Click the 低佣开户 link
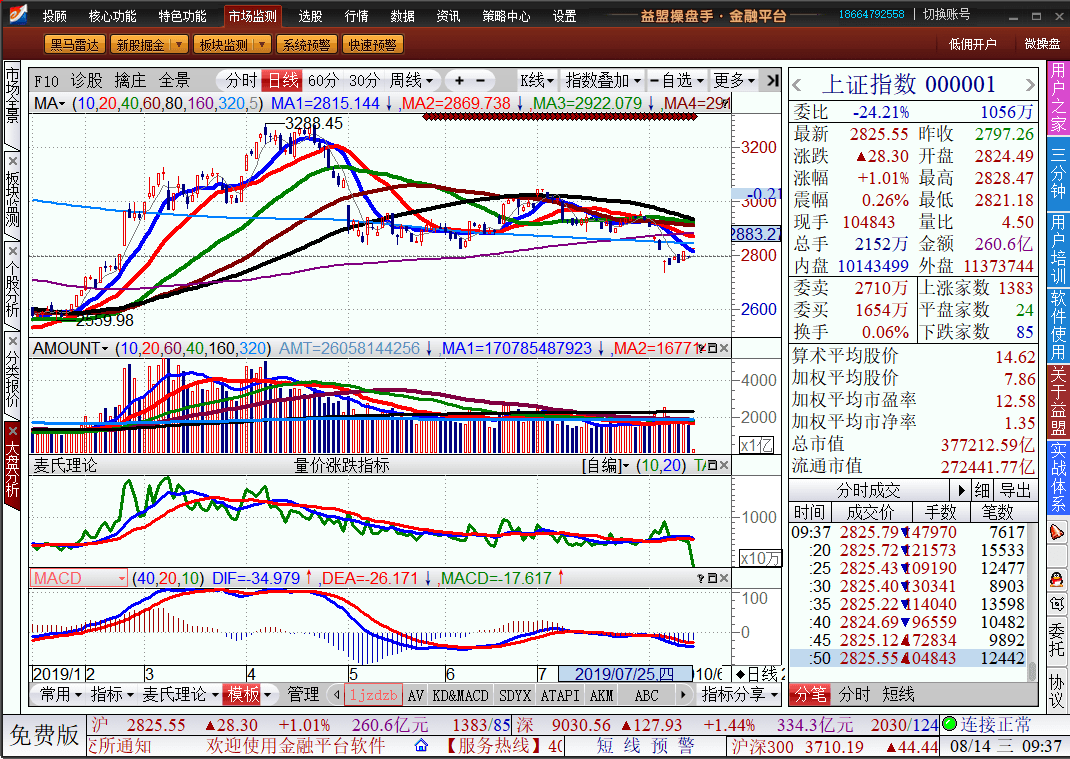The image size is (1070, 759). point(972,44)
